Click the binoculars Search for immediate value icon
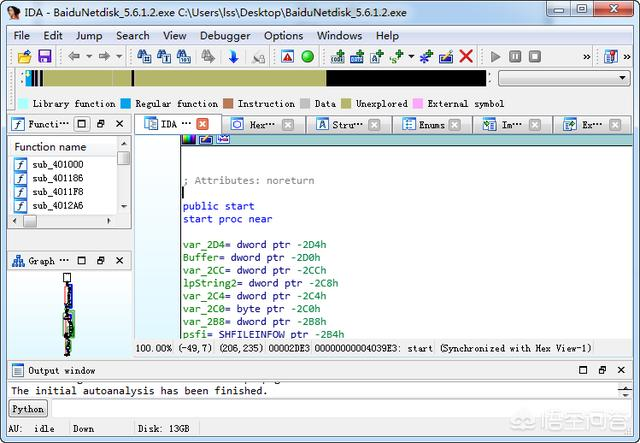 [183, 56]
